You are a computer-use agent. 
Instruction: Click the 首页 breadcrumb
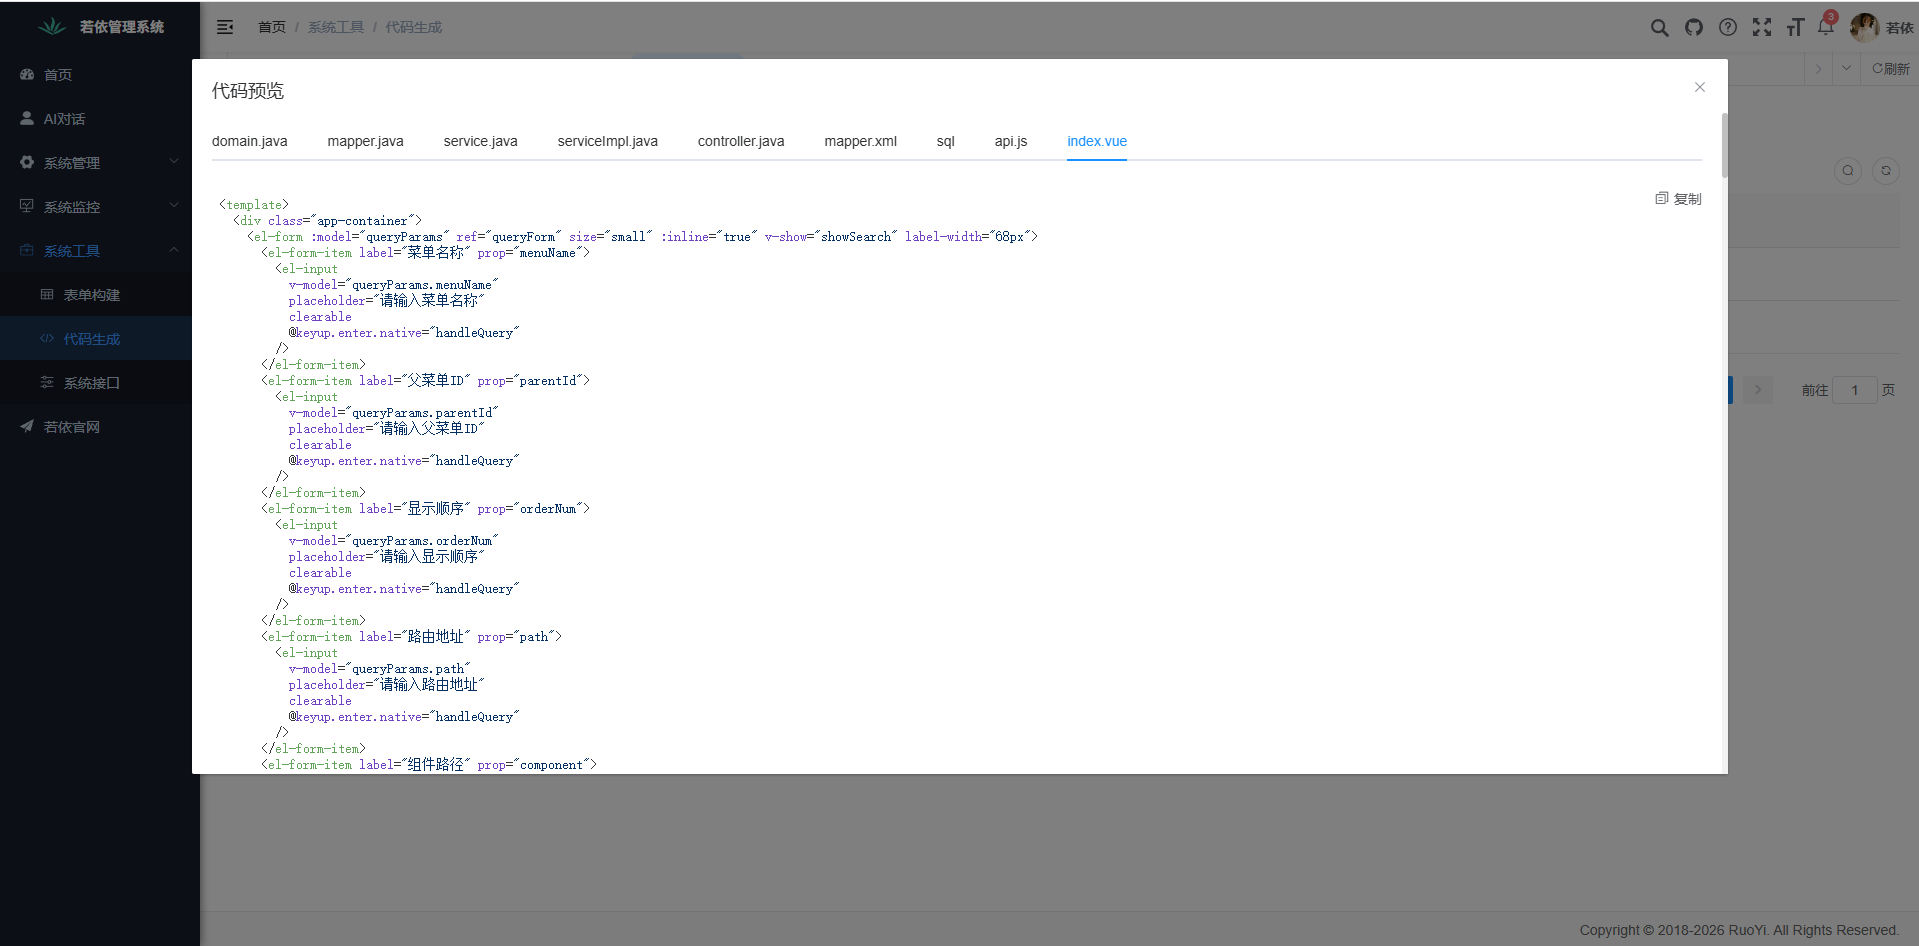click(272, 27)
